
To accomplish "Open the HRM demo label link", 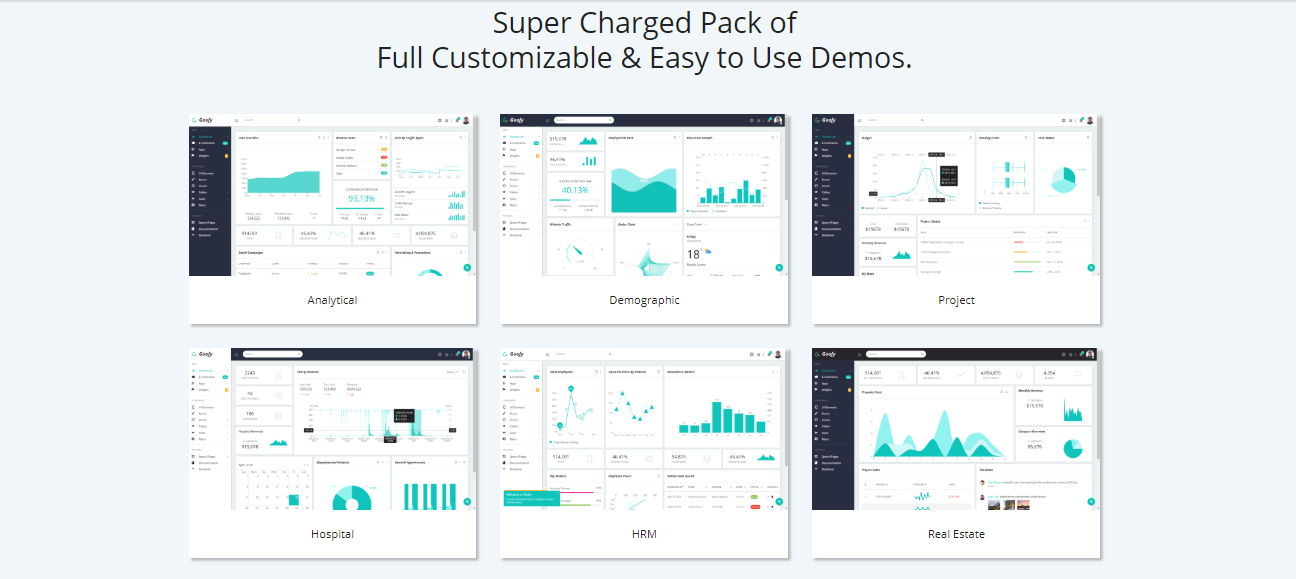I will (x=644, y=534).
